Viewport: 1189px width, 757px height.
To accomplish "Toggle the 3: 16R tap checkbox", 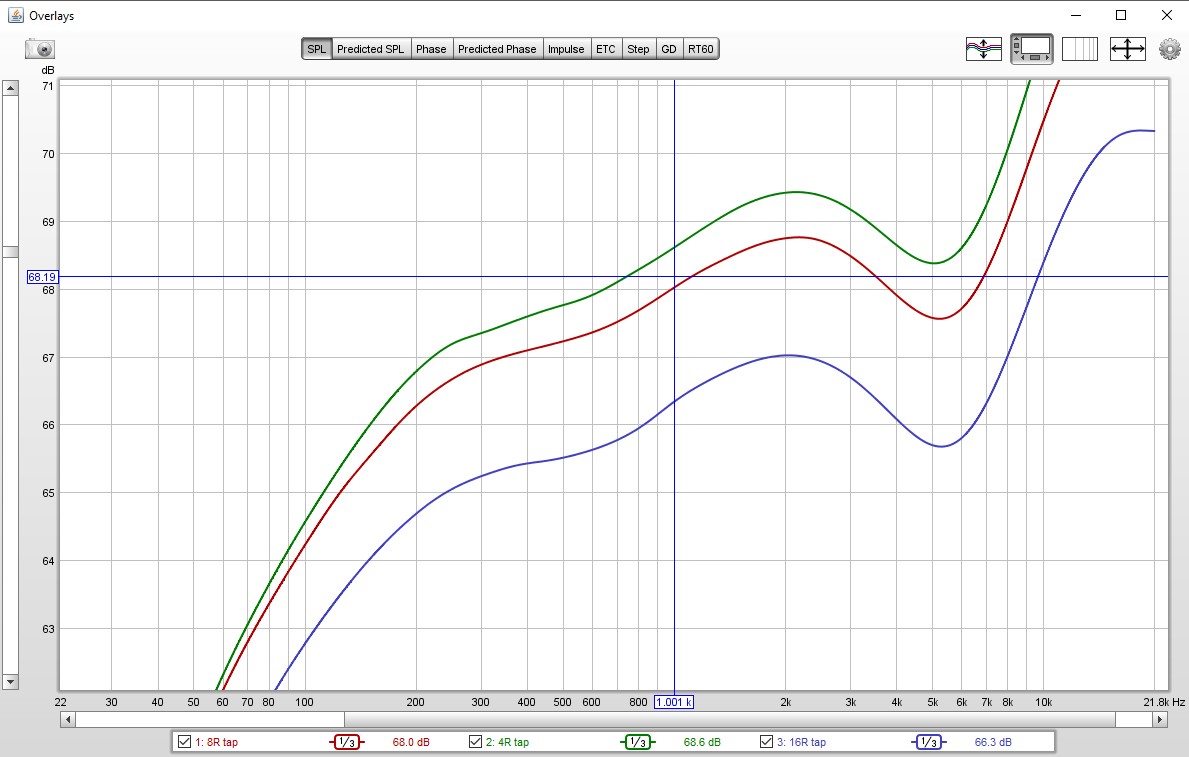I will [767, 742].
